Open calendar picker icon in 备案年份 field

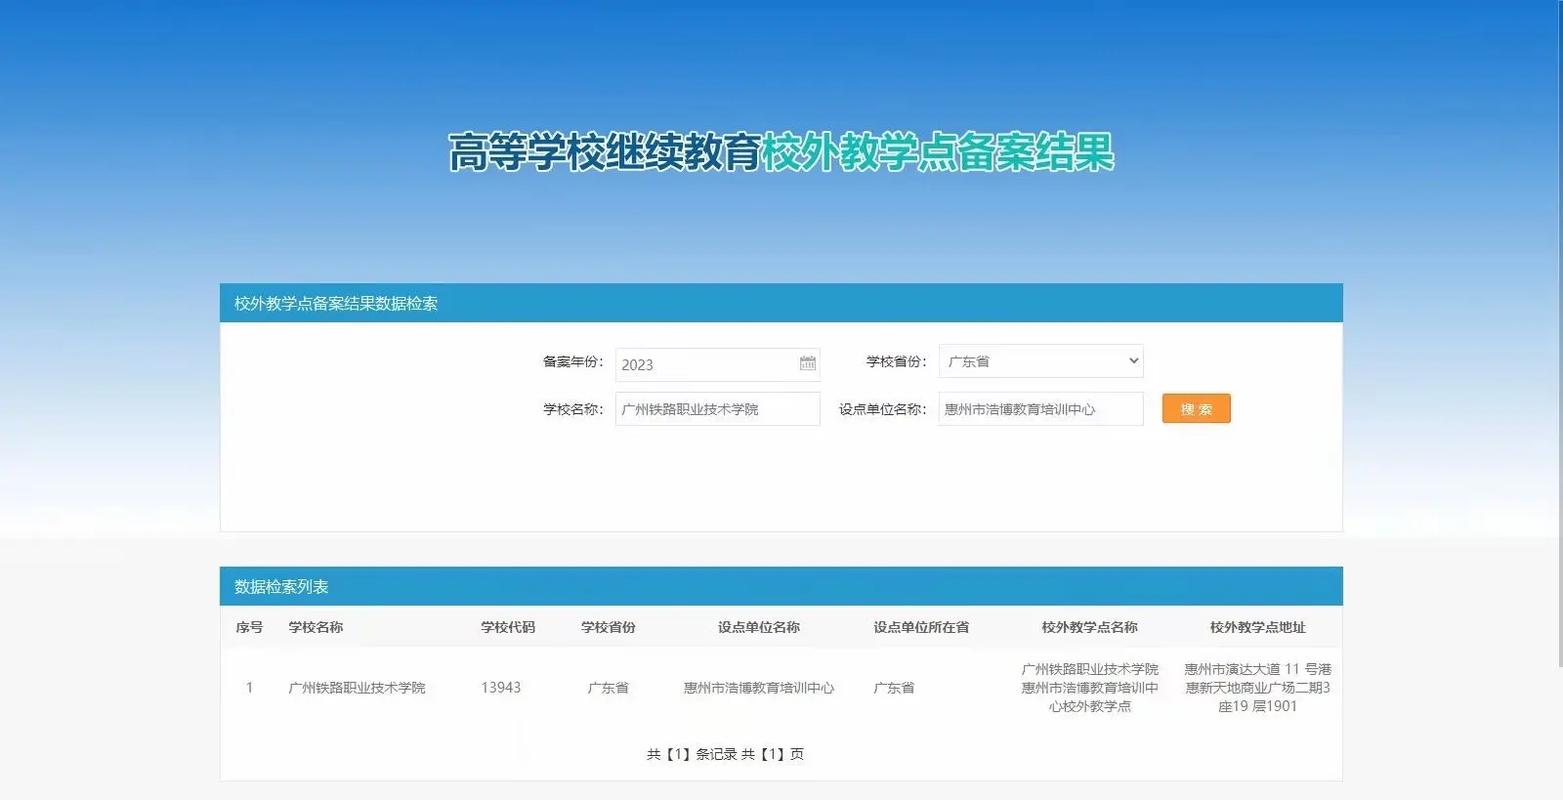(x=808, y=363)
